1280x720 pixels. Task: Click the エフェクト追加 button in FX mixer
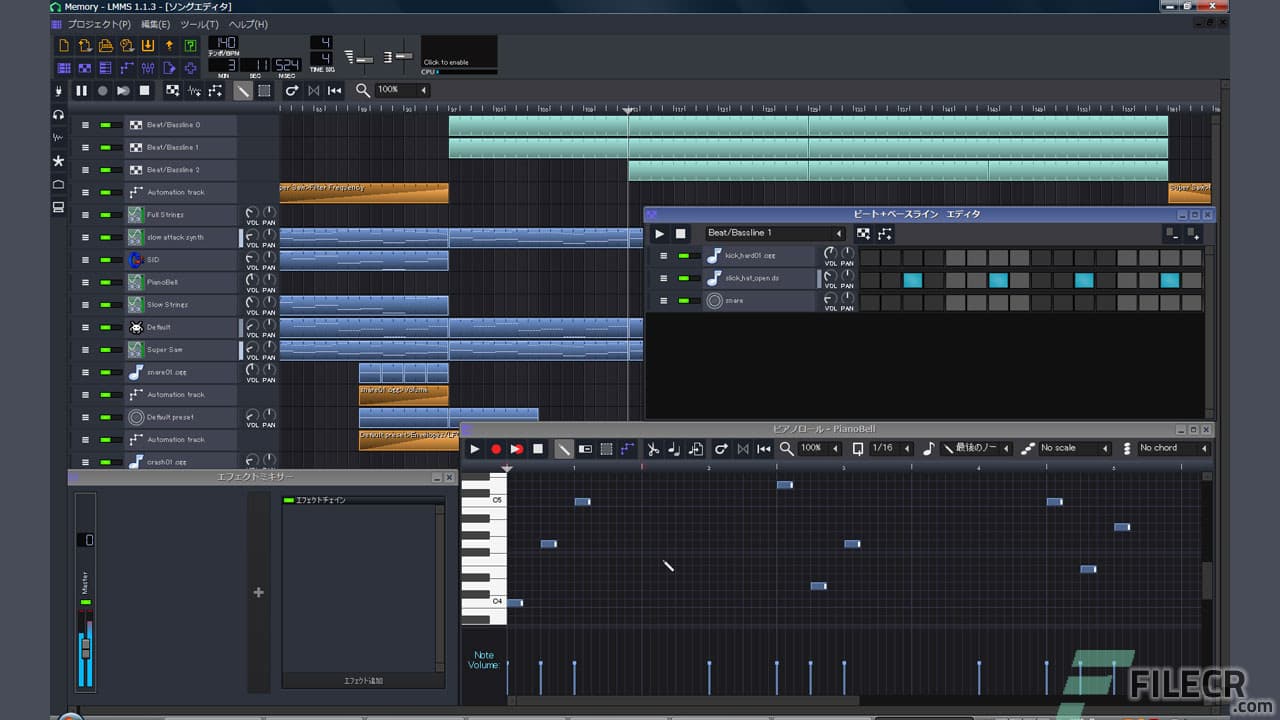pyautogui.click(x=362, y=680)
